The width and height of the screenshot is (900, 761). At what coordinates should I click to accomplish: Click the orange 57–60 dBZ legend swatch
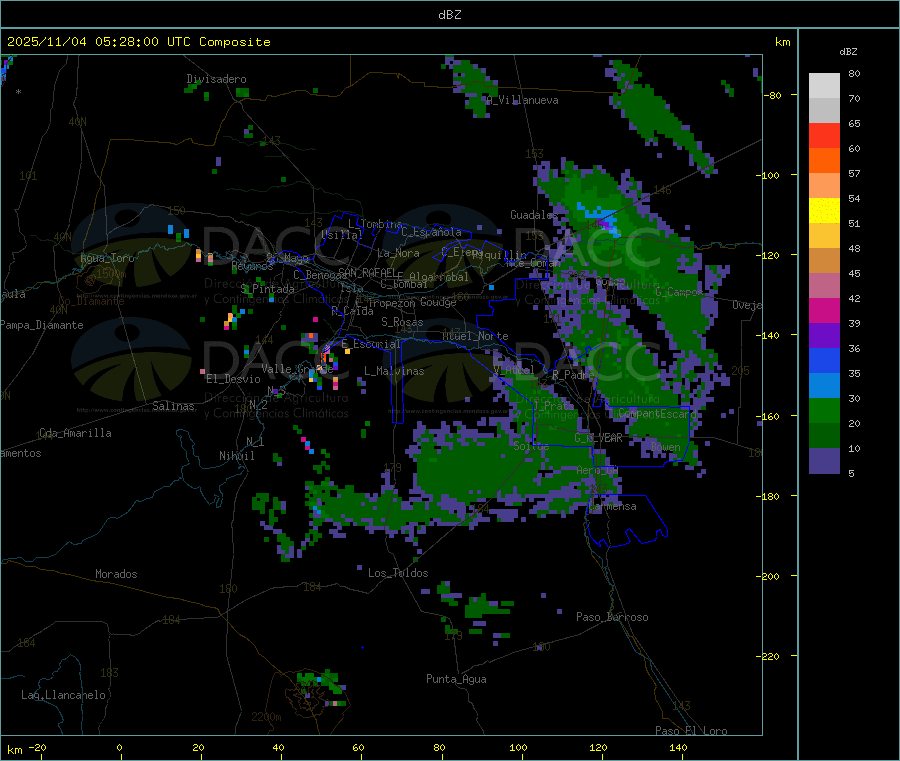pyautogui.click(x=824, y=161)
